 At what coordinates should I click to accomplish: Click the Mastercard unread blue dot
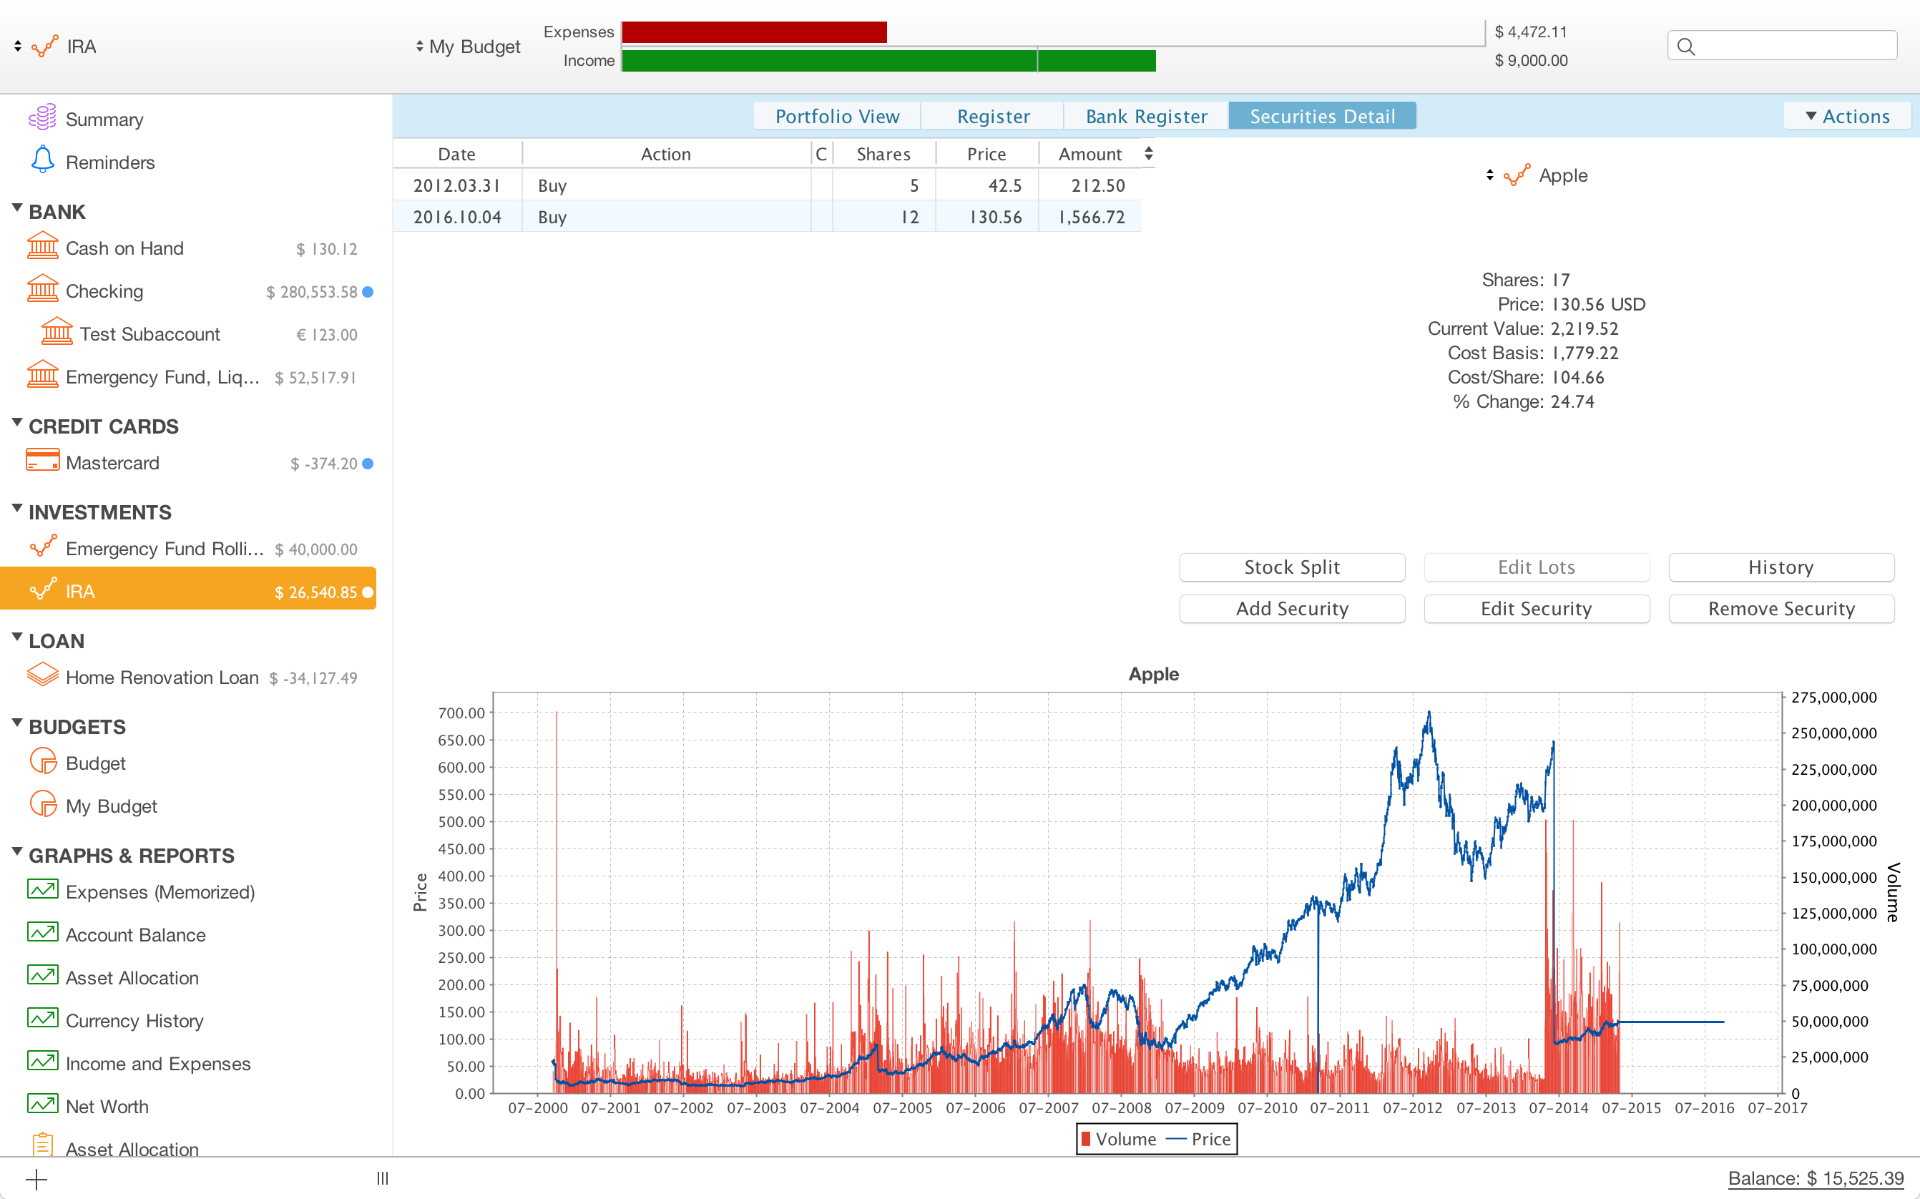point(368,464)
